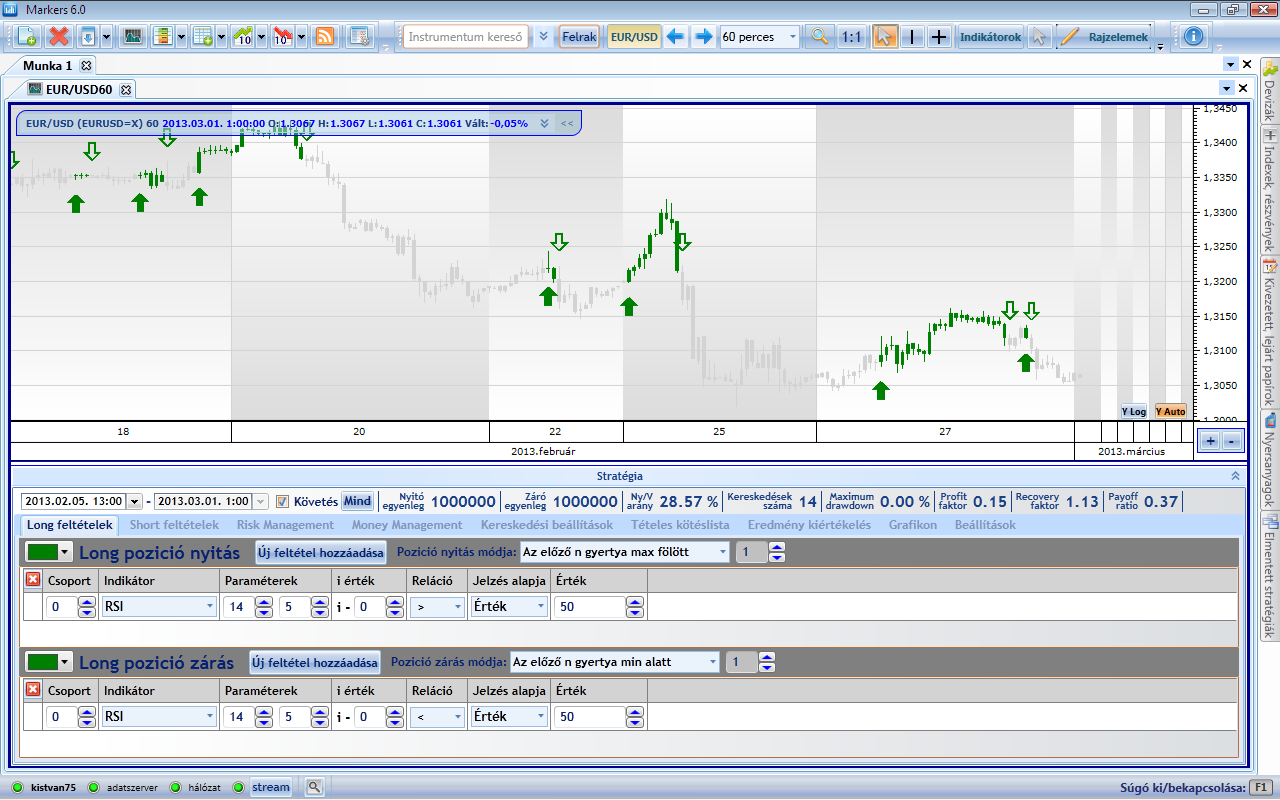This screenshot has width=1280, height=800.
Task: Select the crosshair cursor tool
Action: [x=939, y=37]
